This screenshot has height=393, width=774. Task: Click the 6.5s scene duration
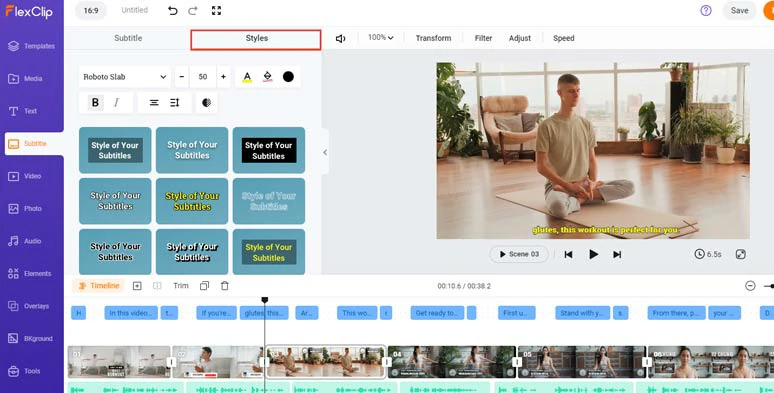coord(708,254)
